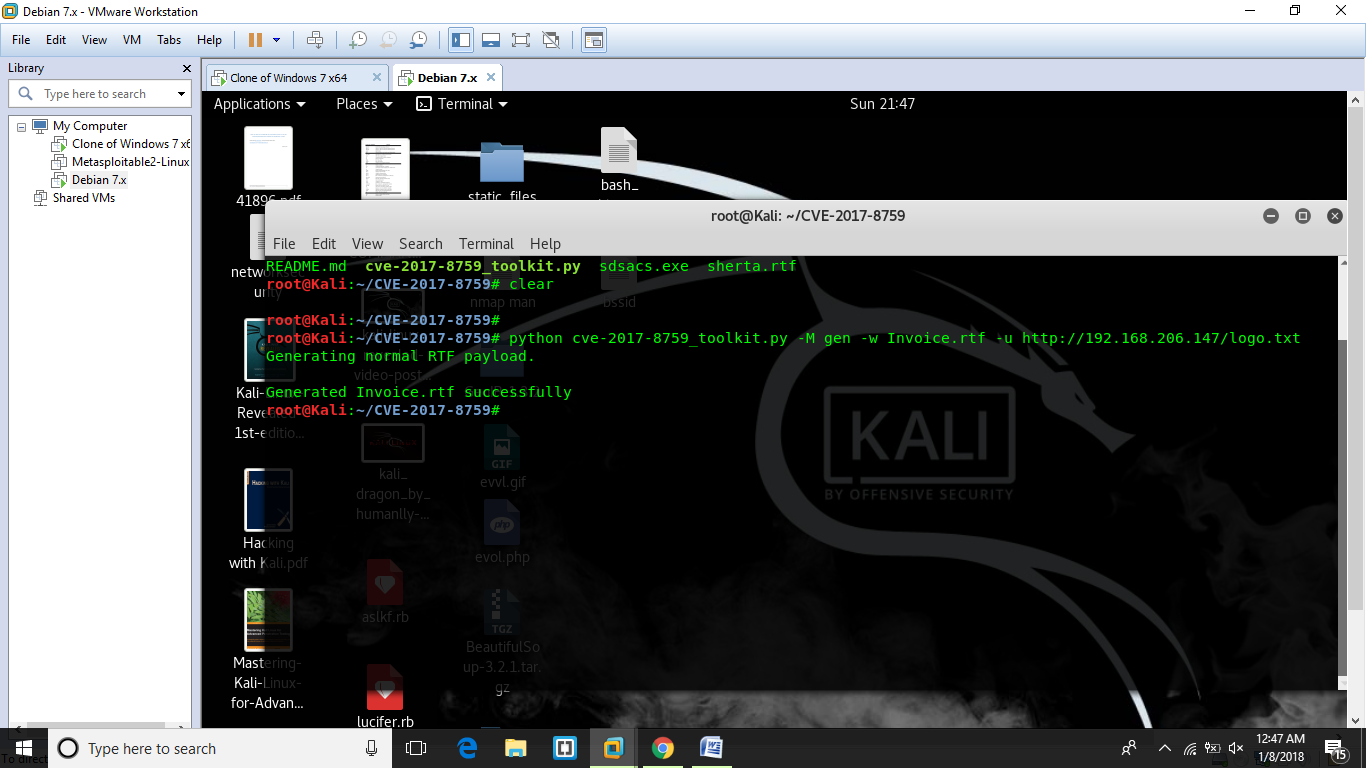Click the muted volume icon
Image resolution: width=1366 pixels, height=768 pixels.
[x=1236, y=748]
